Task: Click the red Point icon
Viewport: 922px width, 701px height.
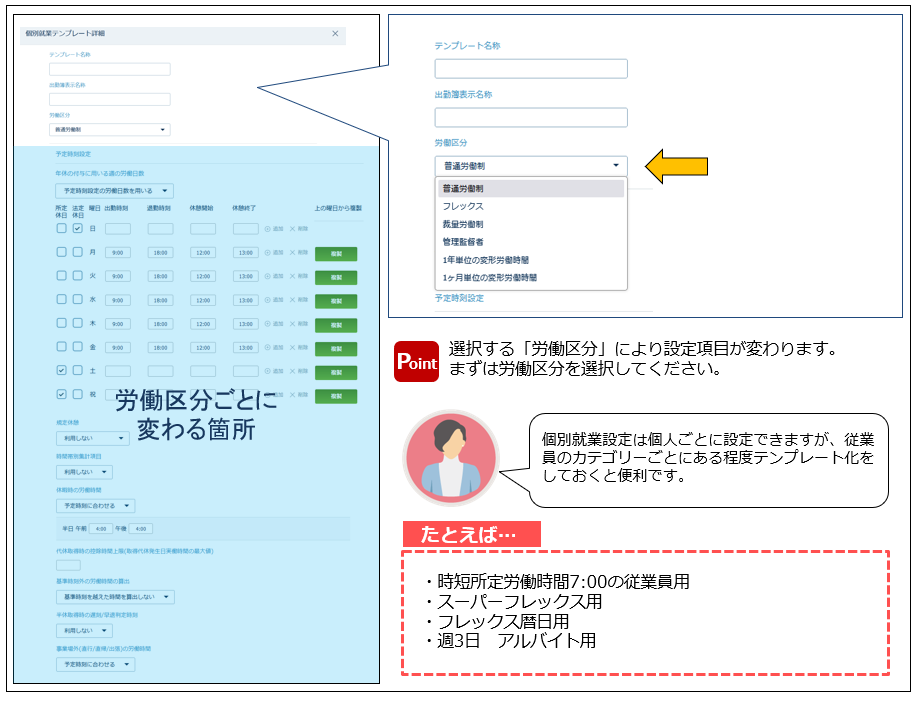Action: click(x=416, y=361)
